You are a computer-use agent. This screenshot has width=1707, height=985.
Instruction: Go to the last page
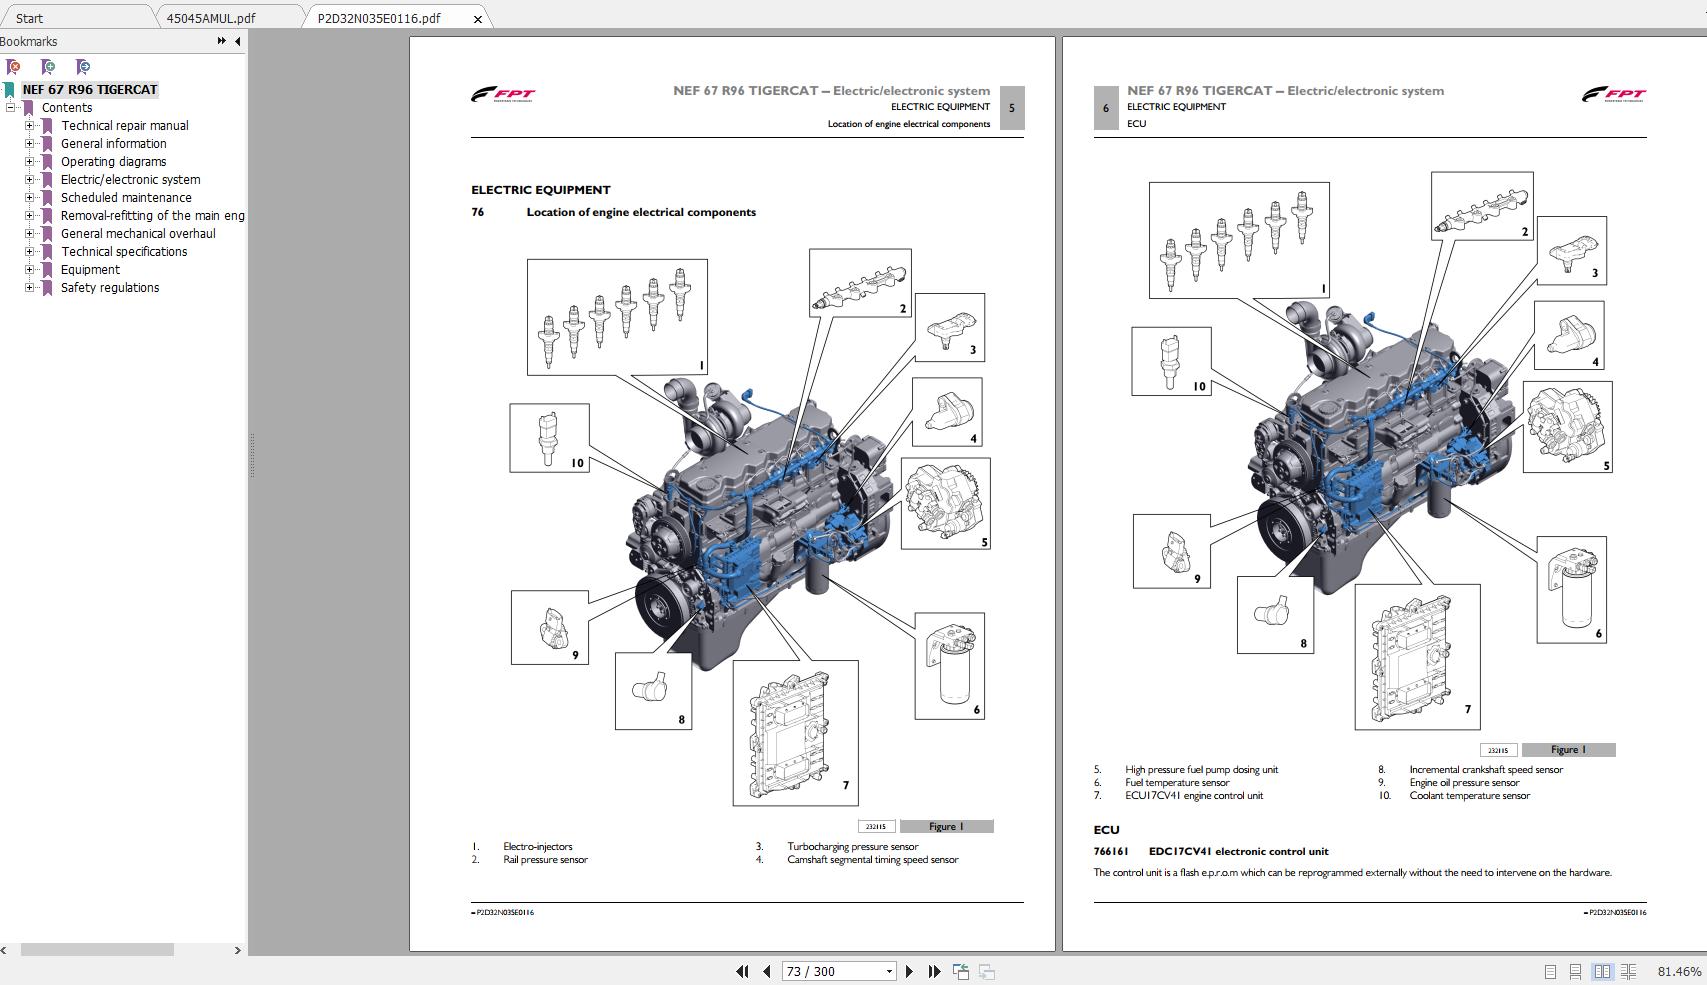coord(935,971)
